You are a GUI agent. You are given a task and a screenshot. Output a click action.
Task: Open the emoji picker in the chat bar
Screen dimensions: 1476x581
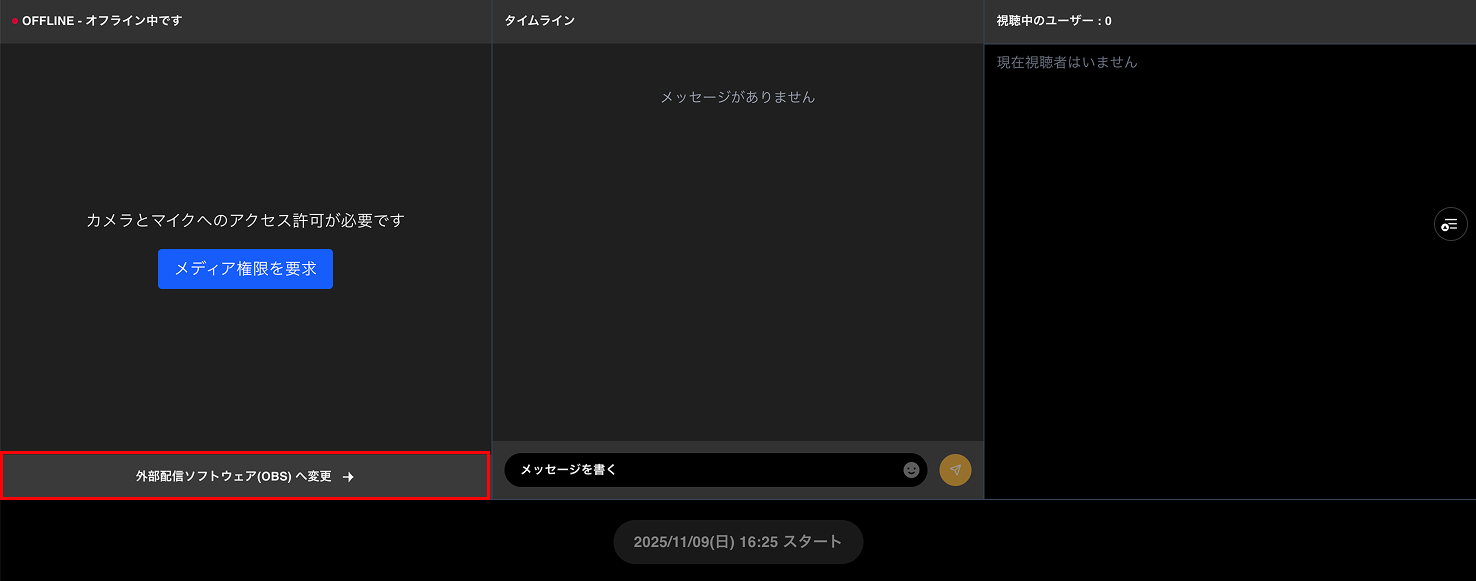pos(910,469)
